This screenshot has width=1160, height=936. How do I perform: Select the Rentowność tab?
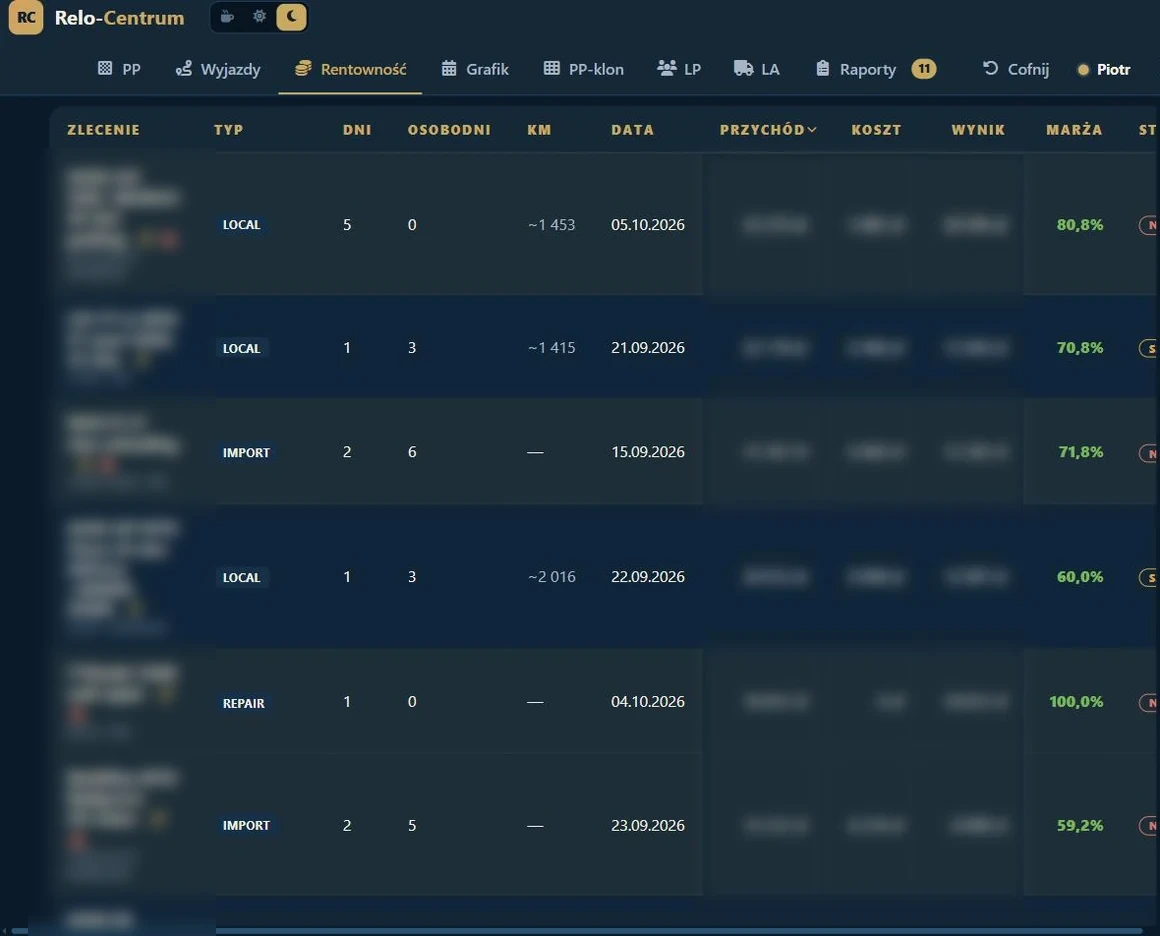coord(351,69)
